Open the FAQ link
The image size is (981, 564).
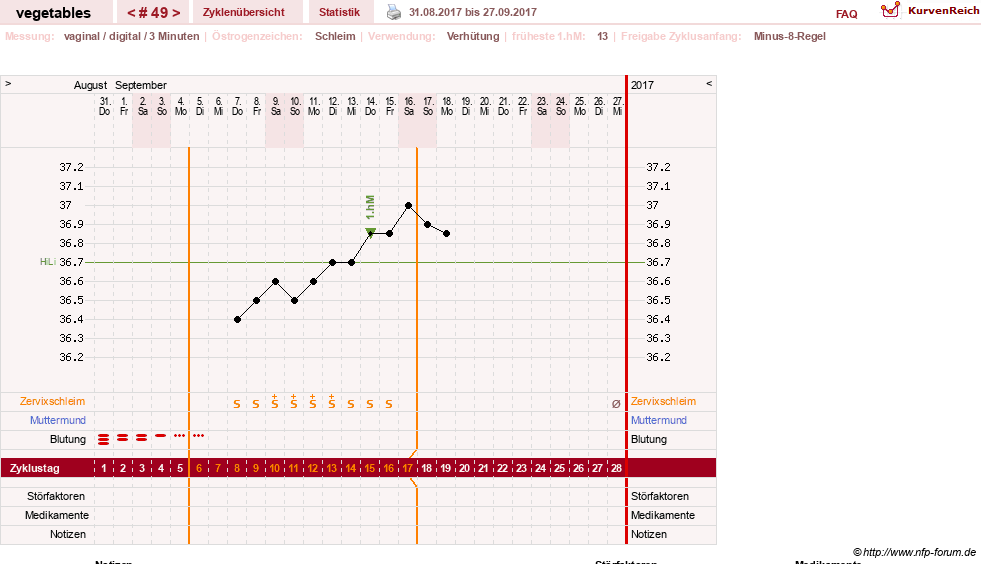click(846, 14)
